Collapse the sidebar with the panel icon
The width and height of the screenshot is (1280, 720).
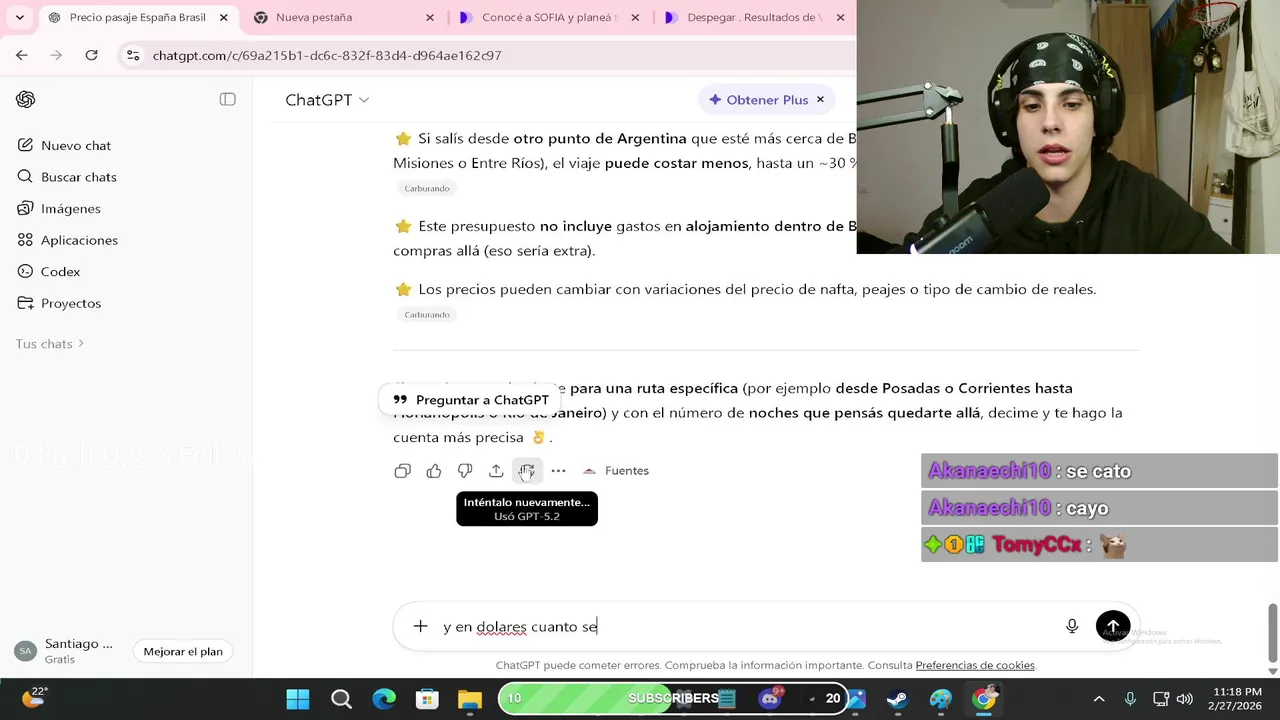[x=227, y=99]
